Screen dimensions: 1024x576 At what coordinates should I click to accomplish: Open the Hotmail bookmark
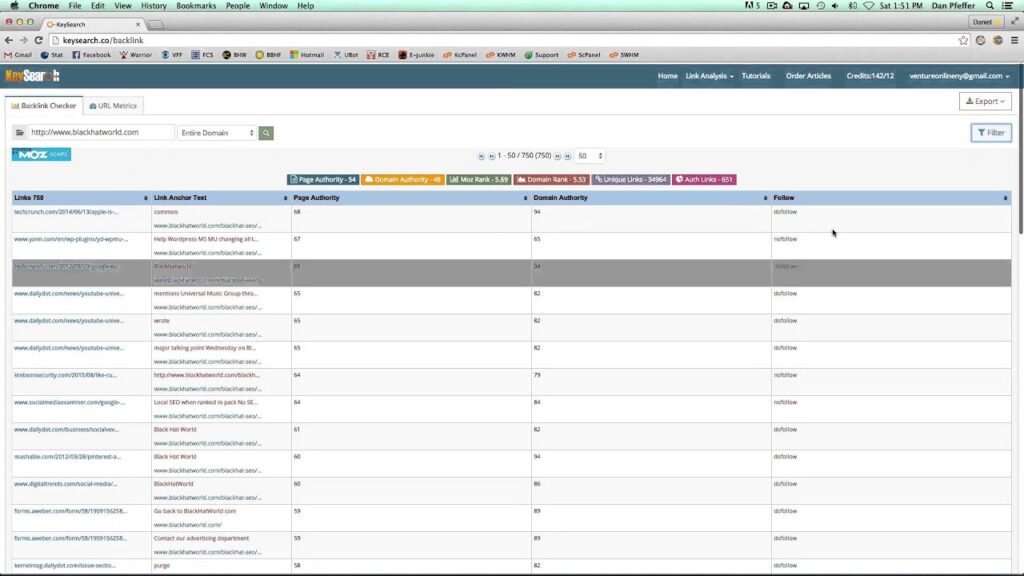click(307, 55)
